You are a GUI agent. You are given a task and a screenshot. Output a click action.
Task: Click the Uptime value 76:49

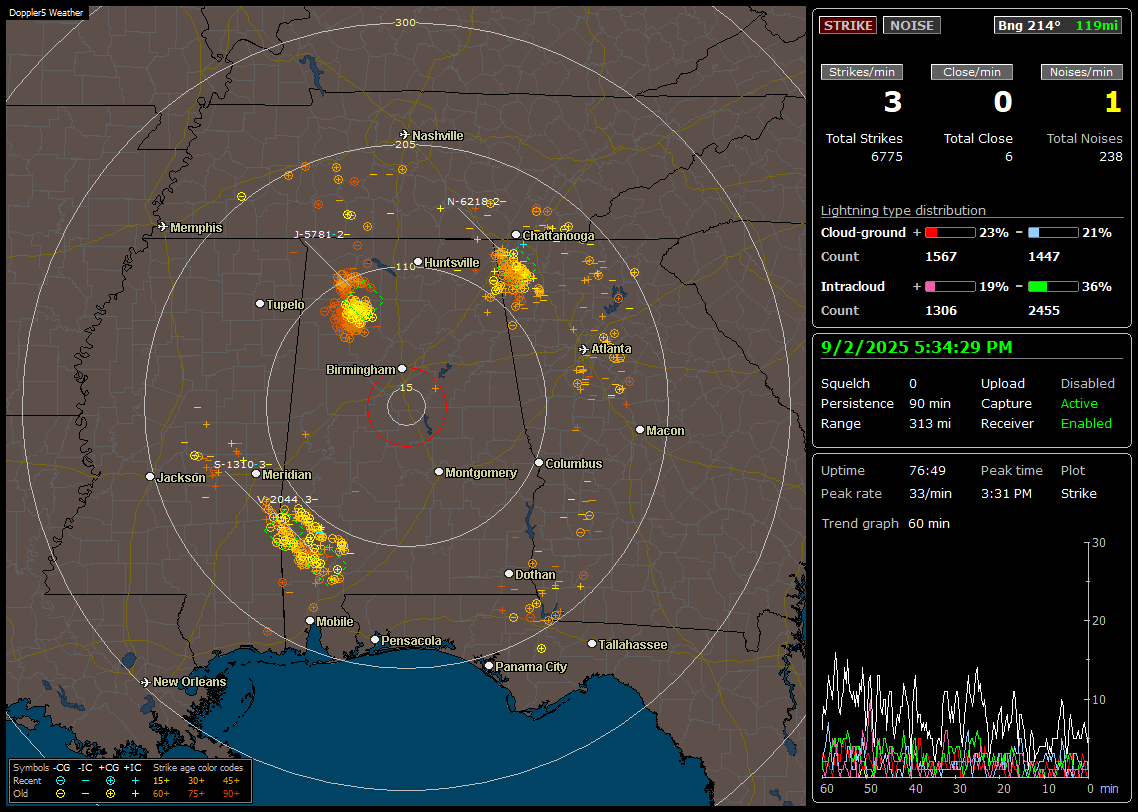click(x=927, y=471)
